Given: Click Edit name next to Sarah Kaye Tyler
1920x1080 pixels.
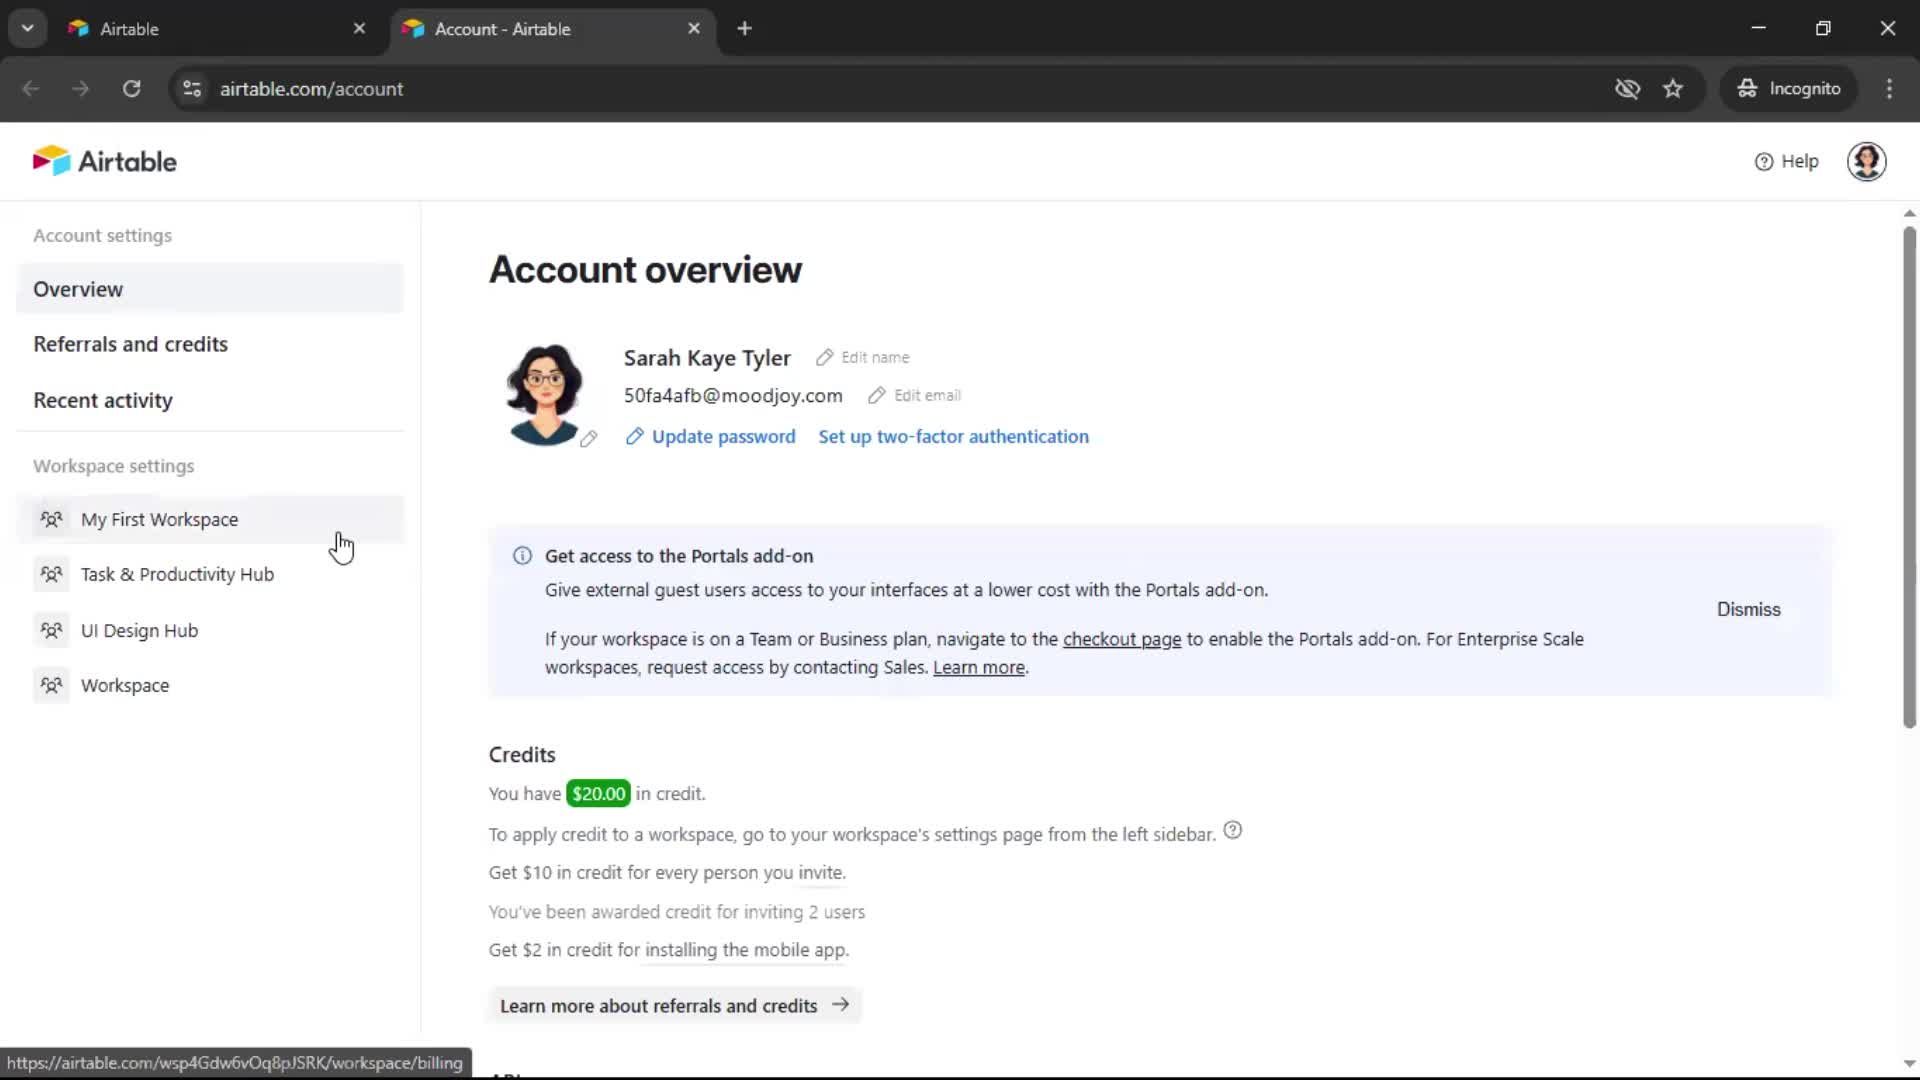Looking at the screenshot, I should point(862,357).
